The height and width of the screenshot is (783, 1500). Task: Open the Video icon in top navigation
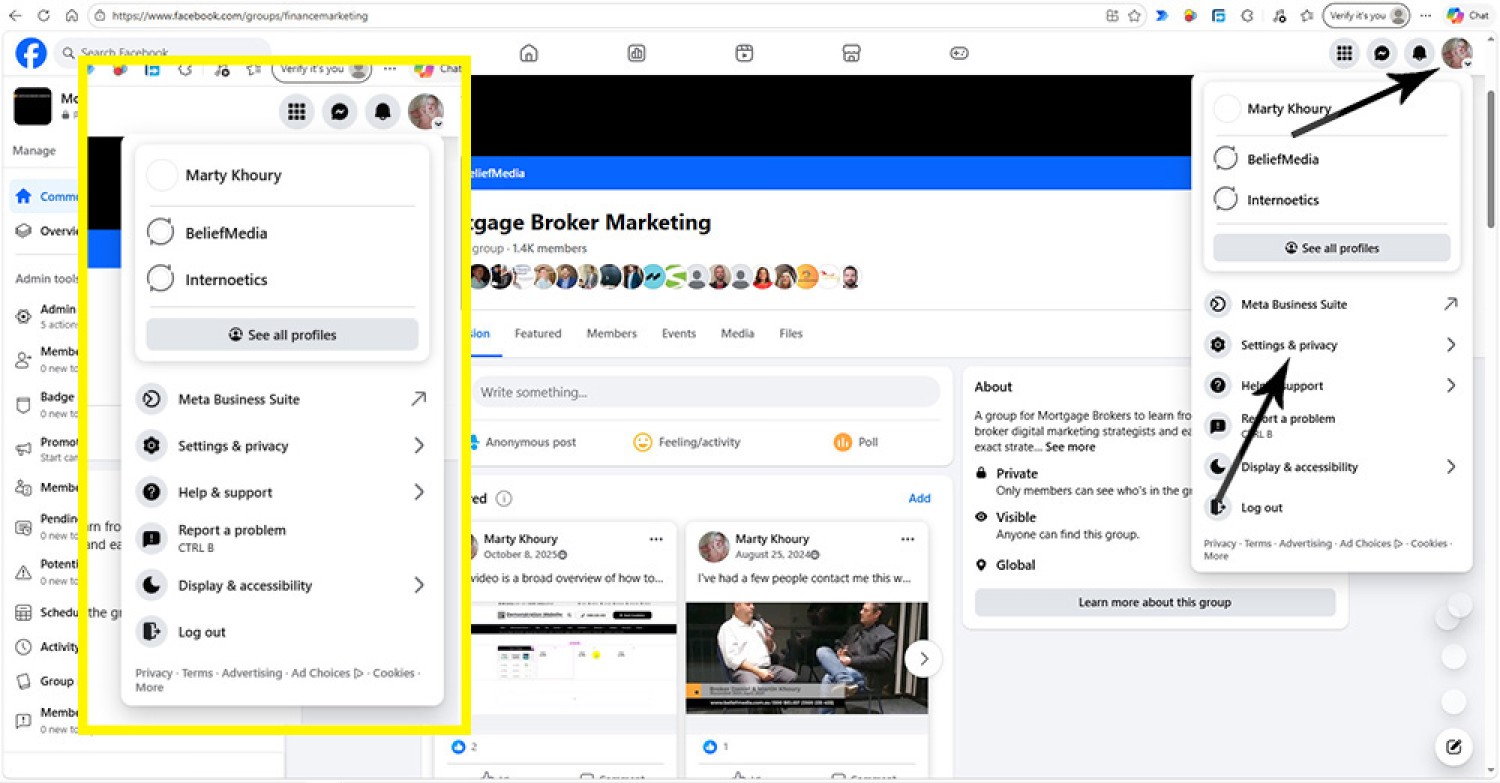pos(744,53)
